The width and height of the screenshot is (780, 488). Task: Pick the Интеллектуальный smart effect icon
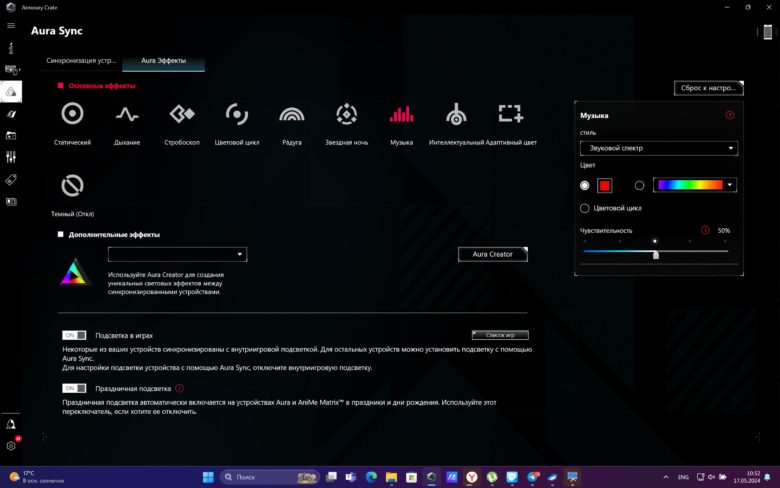click(x=456, y=114)
